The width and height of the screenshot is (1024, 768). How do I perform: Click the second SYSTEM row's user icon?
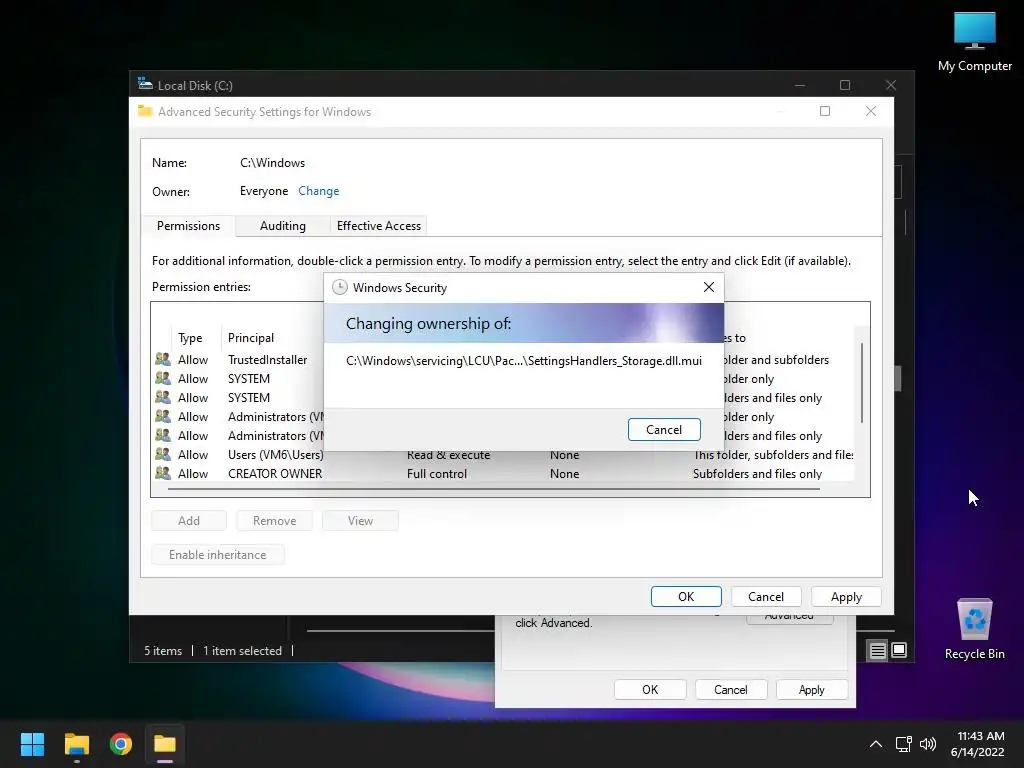pyautogui.click(x=163, y=397)
